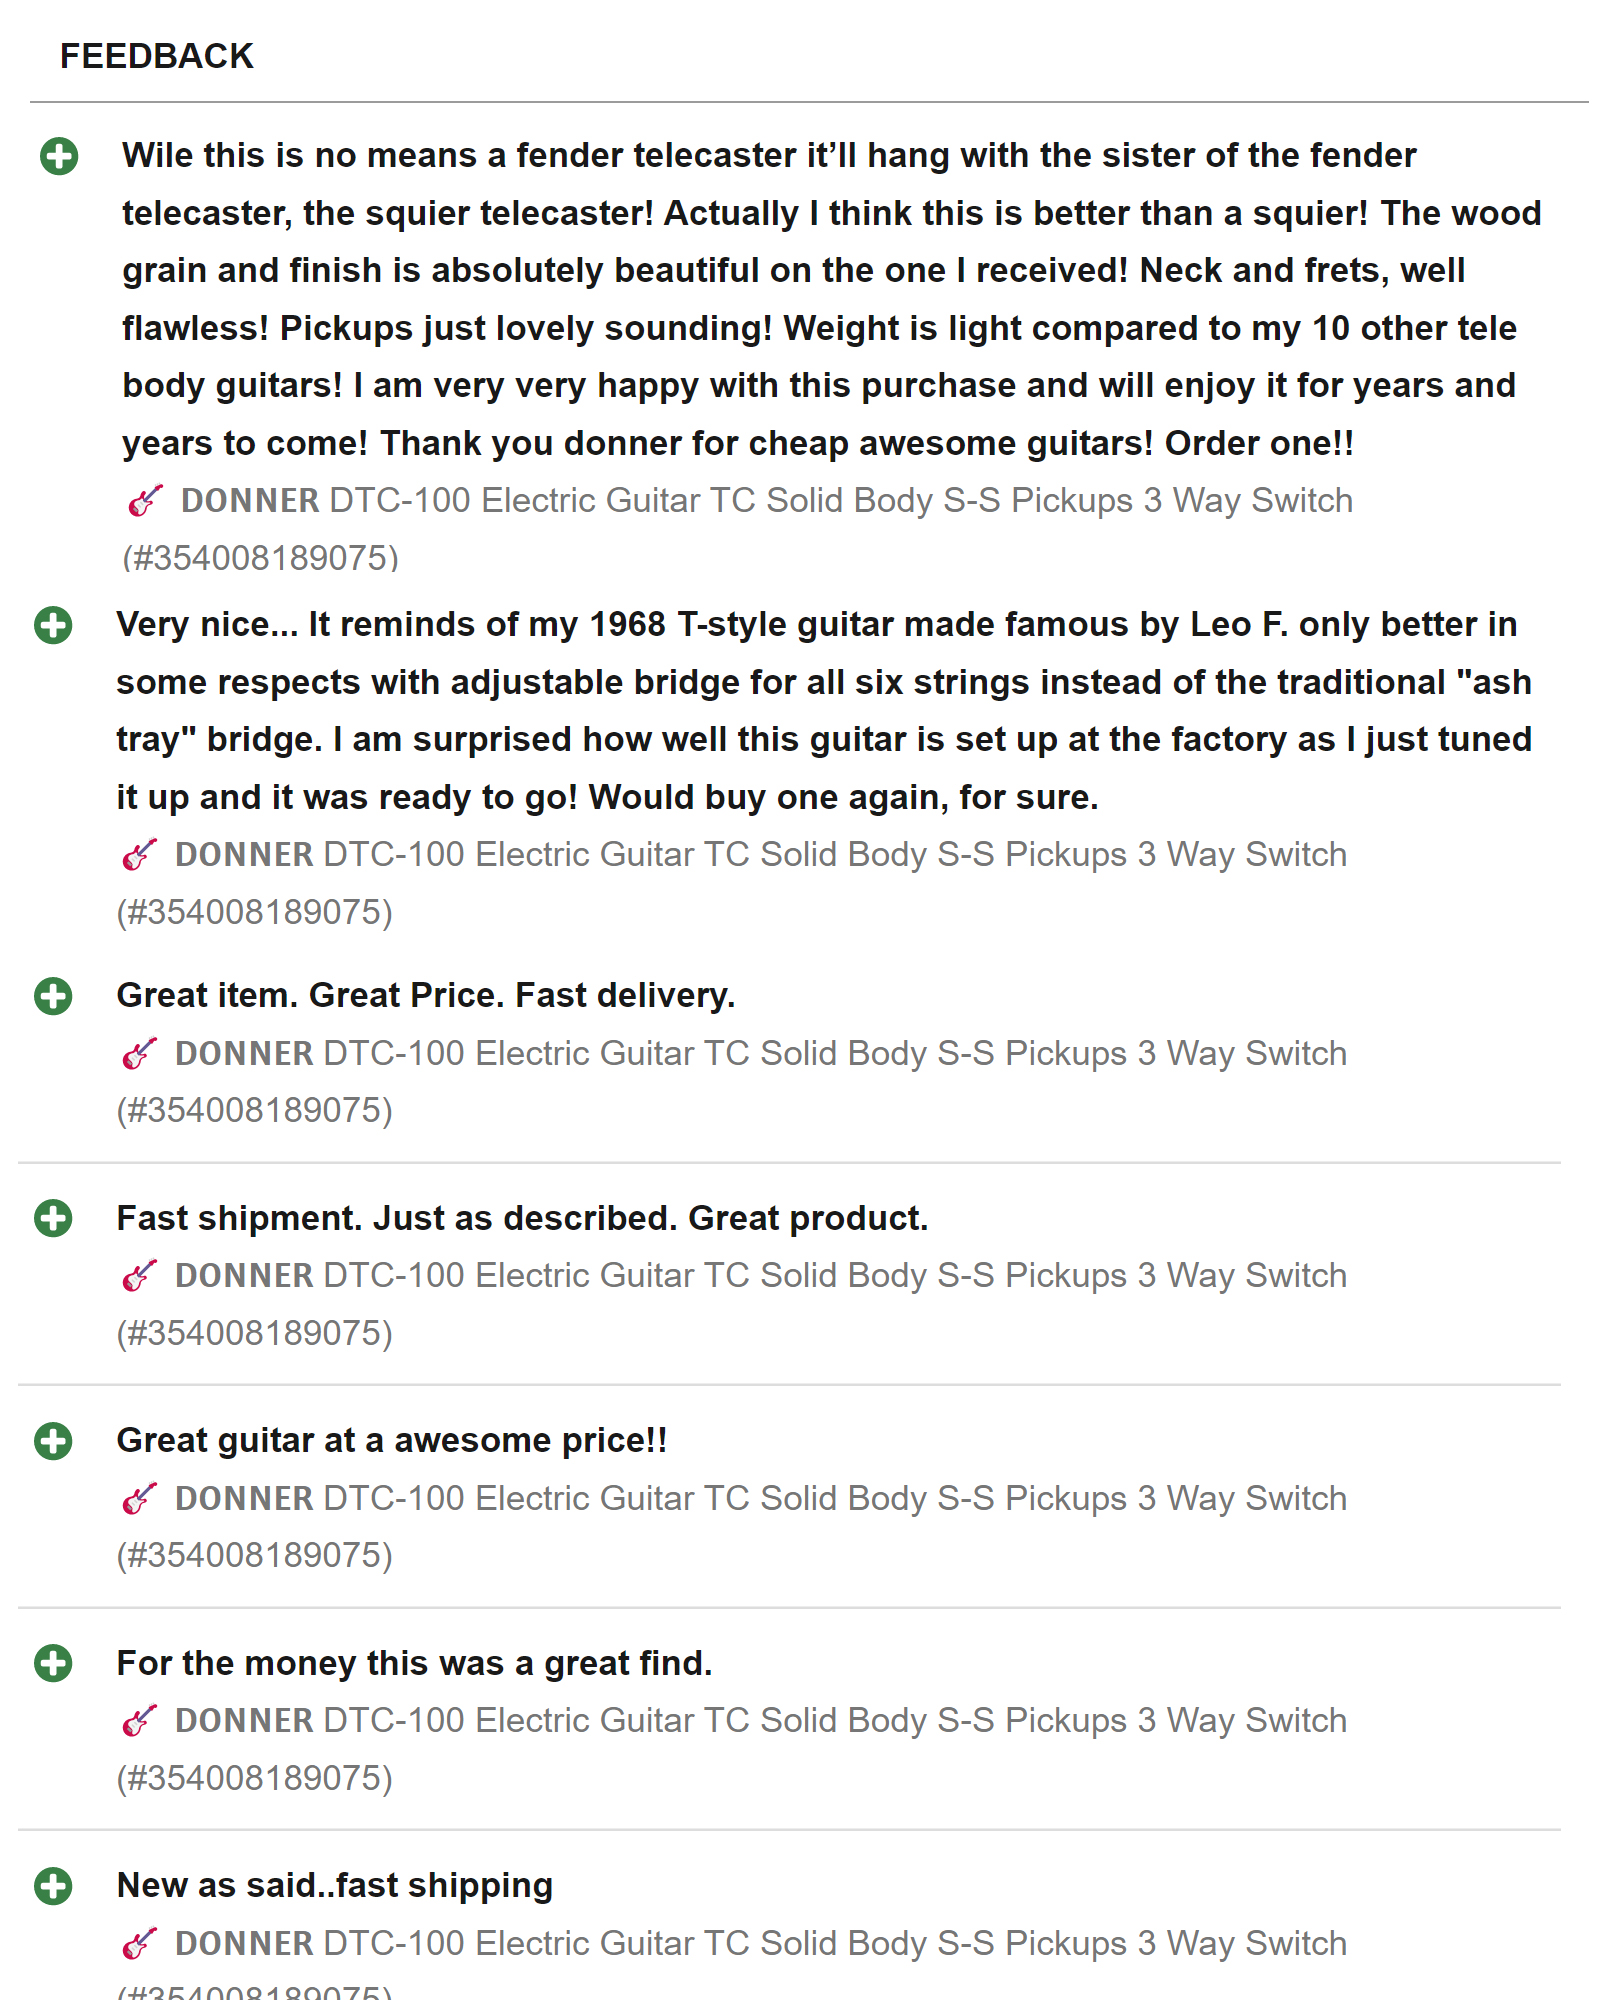1600x2000 pixels.
Task: Click the FEEDBACK section heading
Action: [x=157, y=56]
